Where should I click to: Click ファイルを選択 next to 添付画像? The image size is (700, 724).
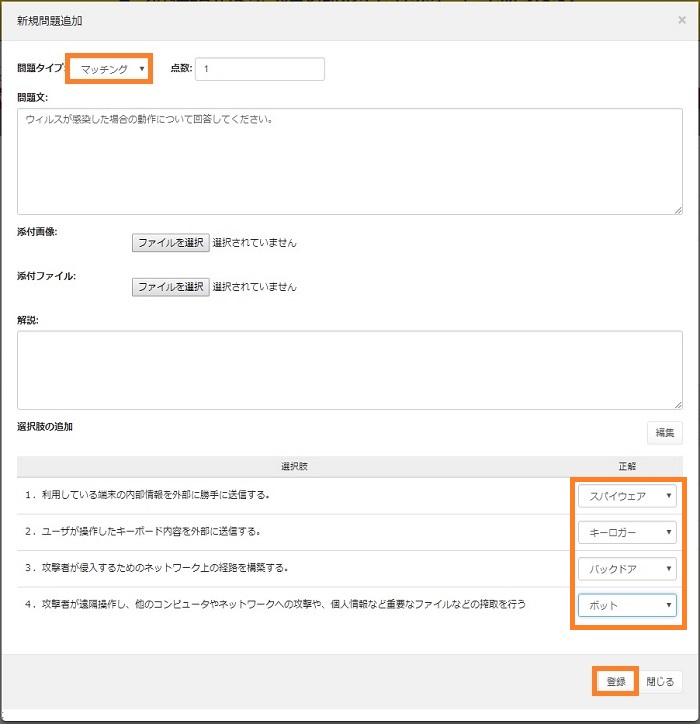(171, 242)
